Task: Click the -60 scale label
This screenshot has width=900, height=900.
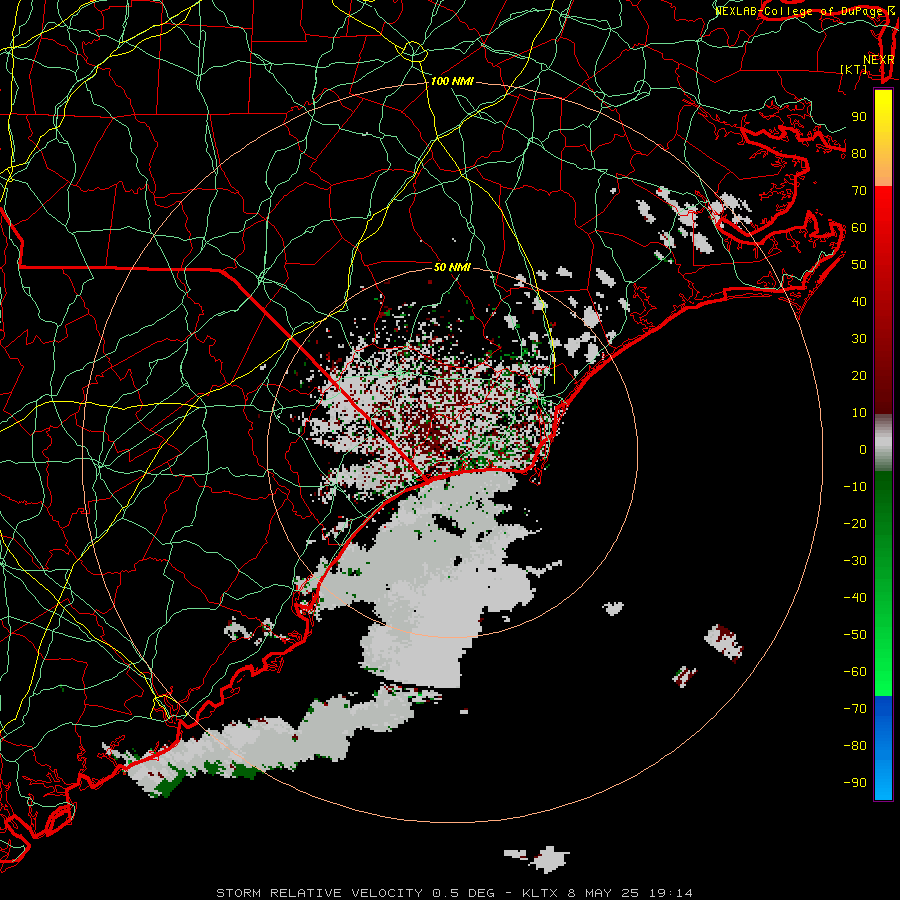Action: pos(855,672)
